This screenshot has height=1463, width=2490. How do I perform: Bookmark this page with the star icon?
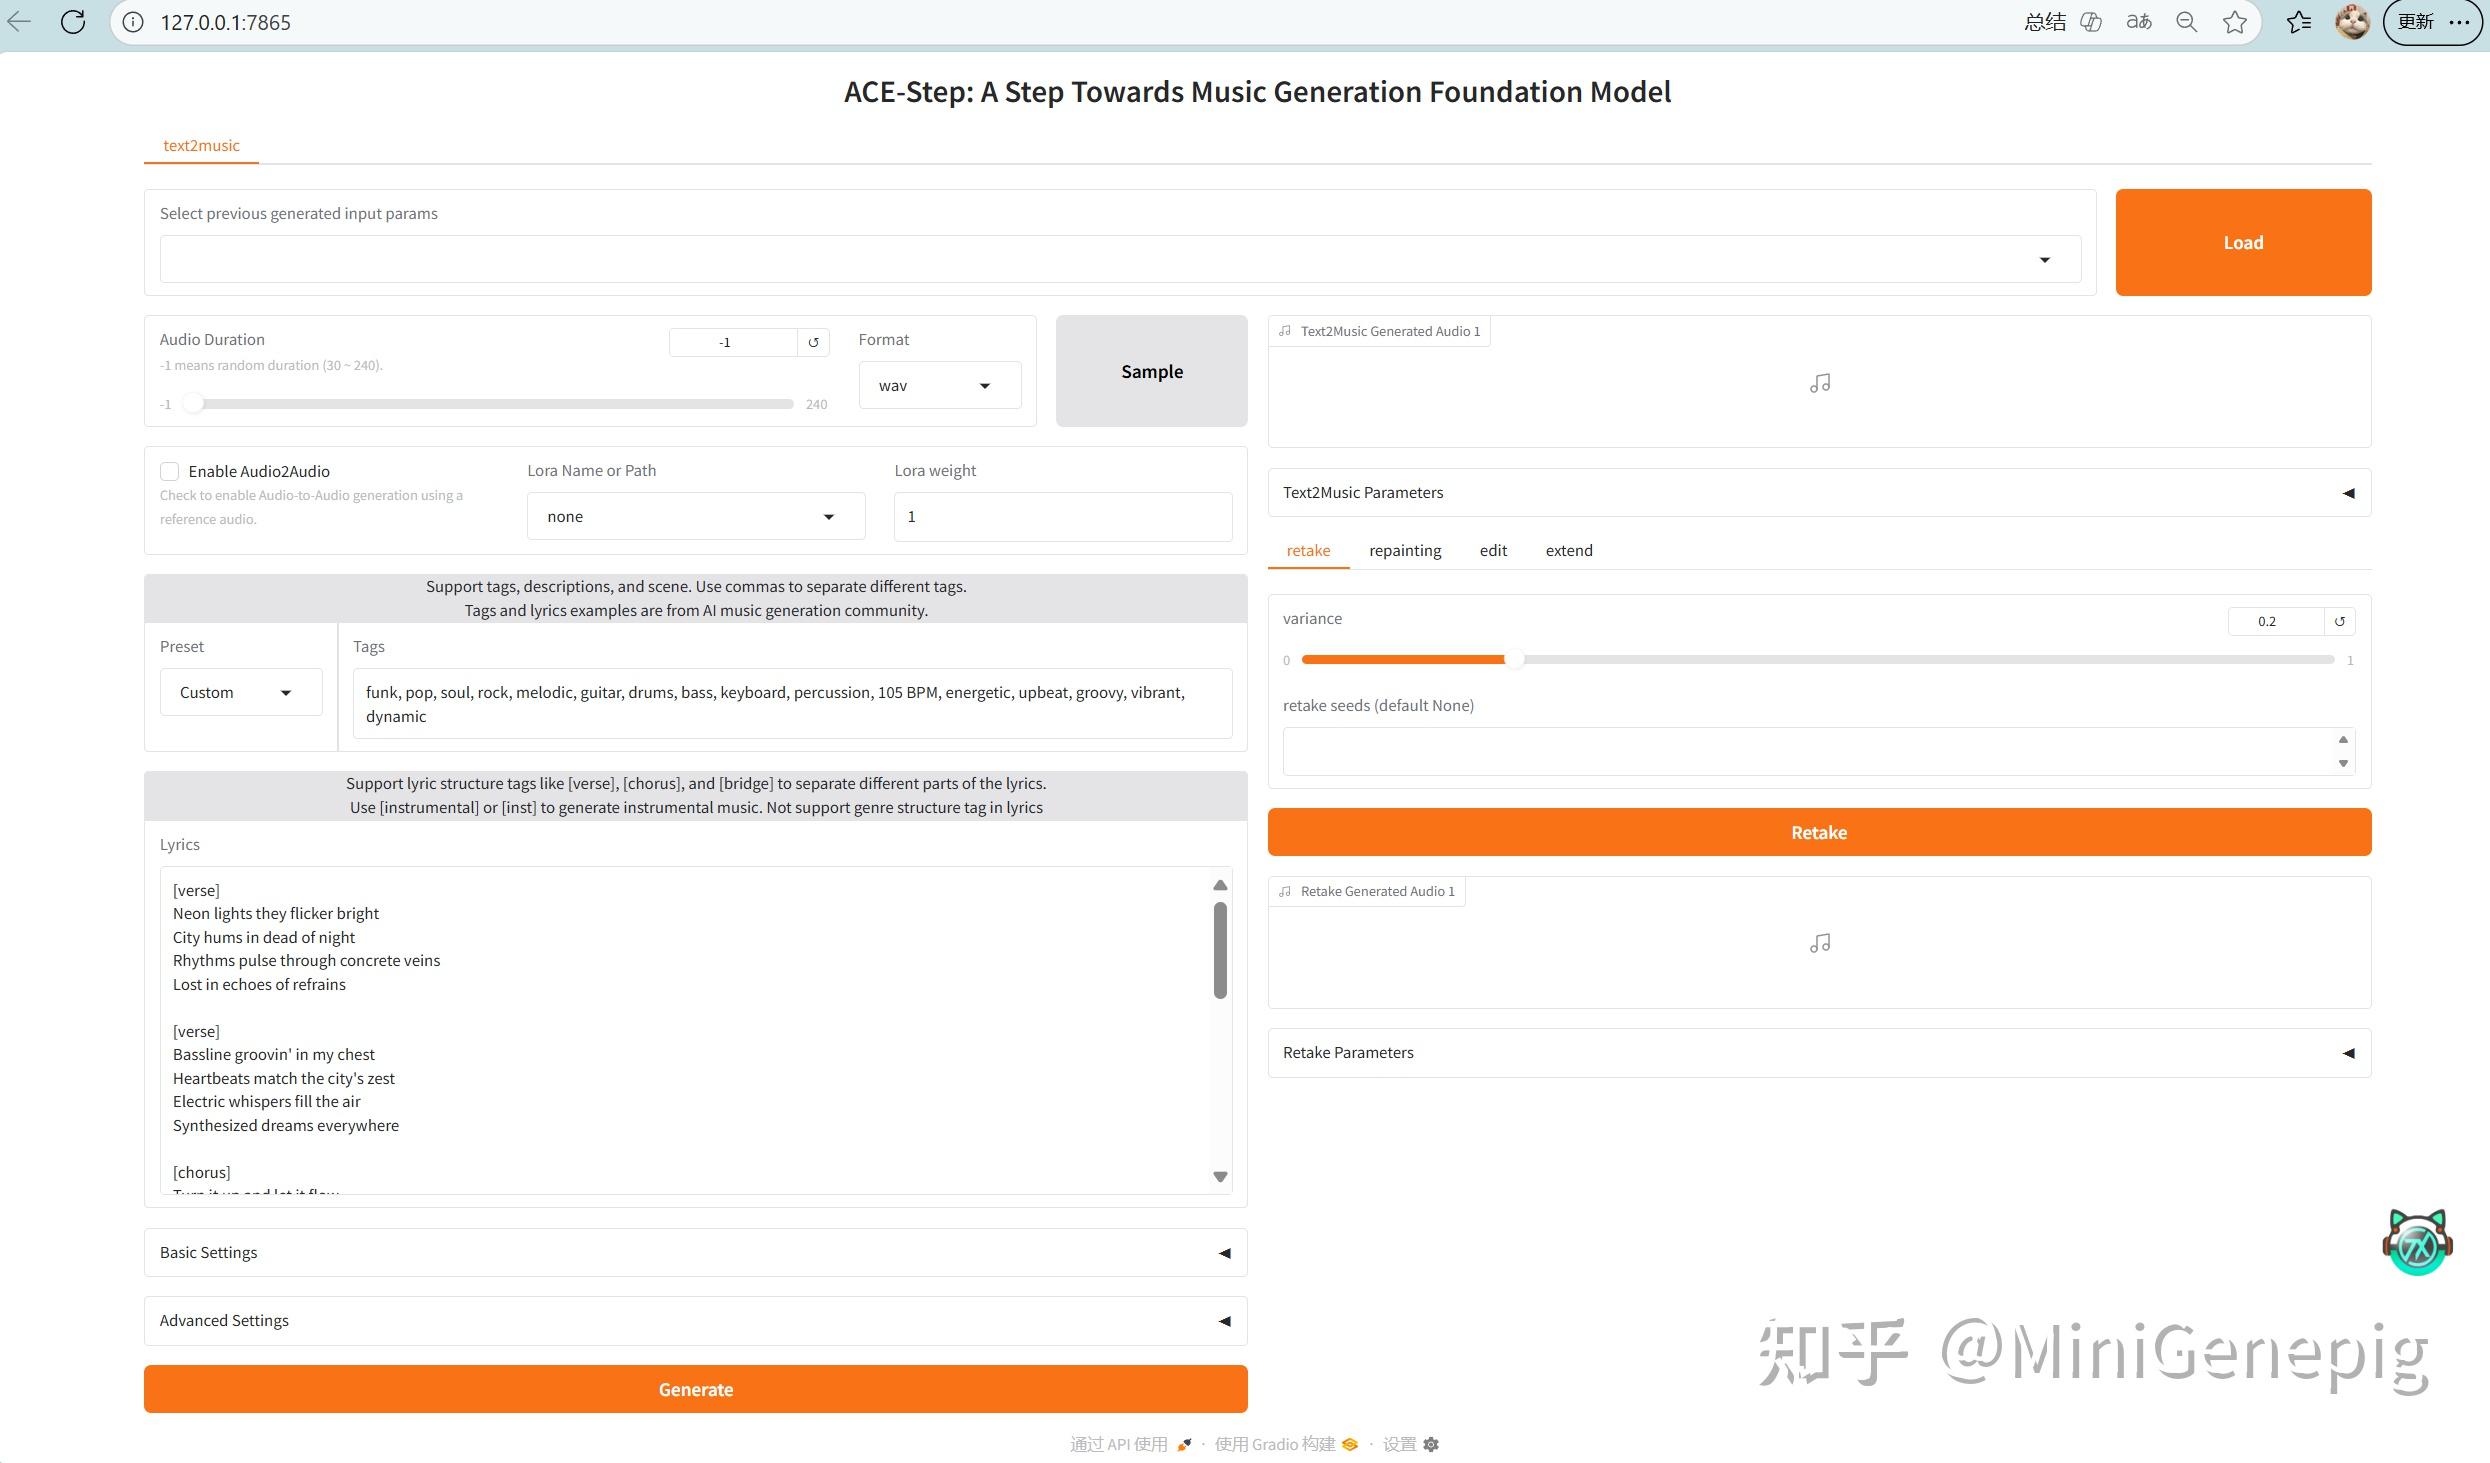click(2234, 22)
